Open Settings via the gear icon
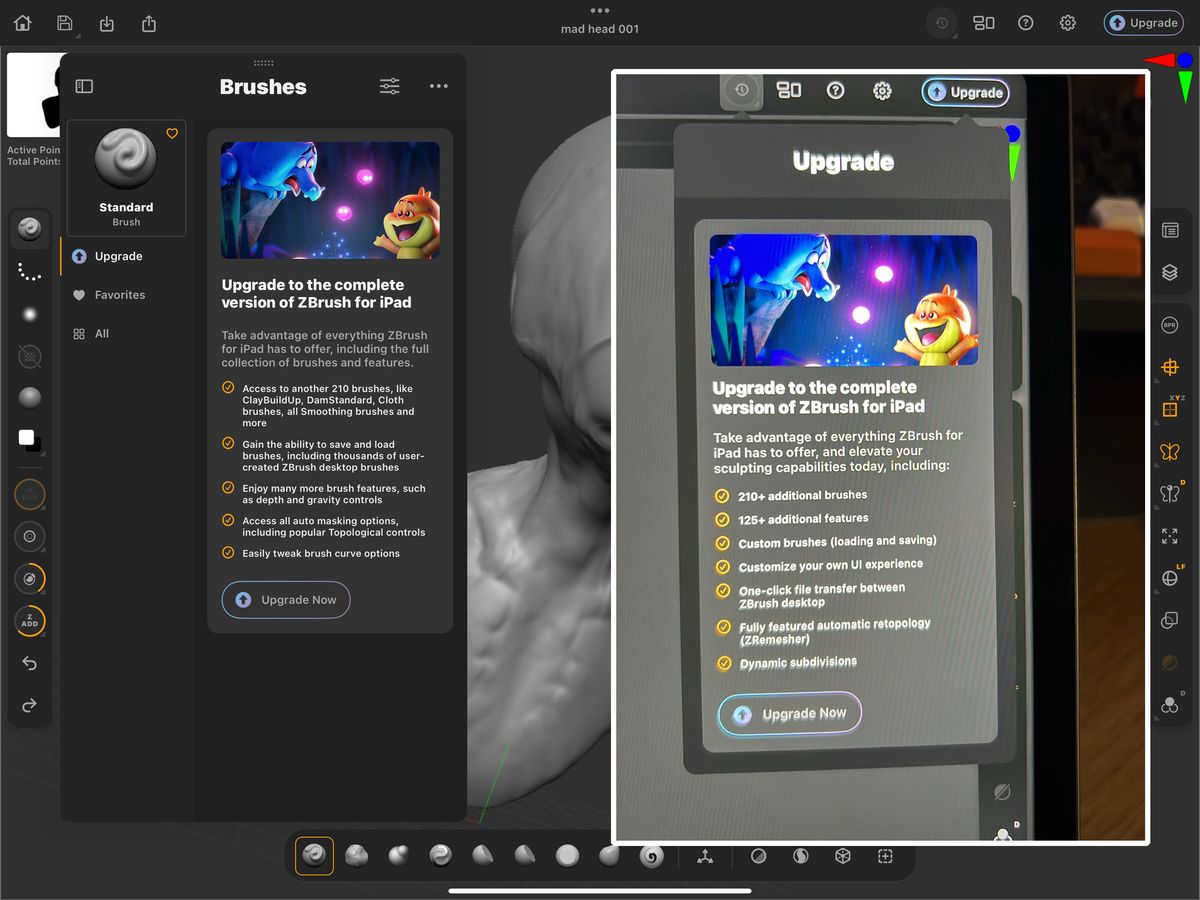 pos(1066,22)
